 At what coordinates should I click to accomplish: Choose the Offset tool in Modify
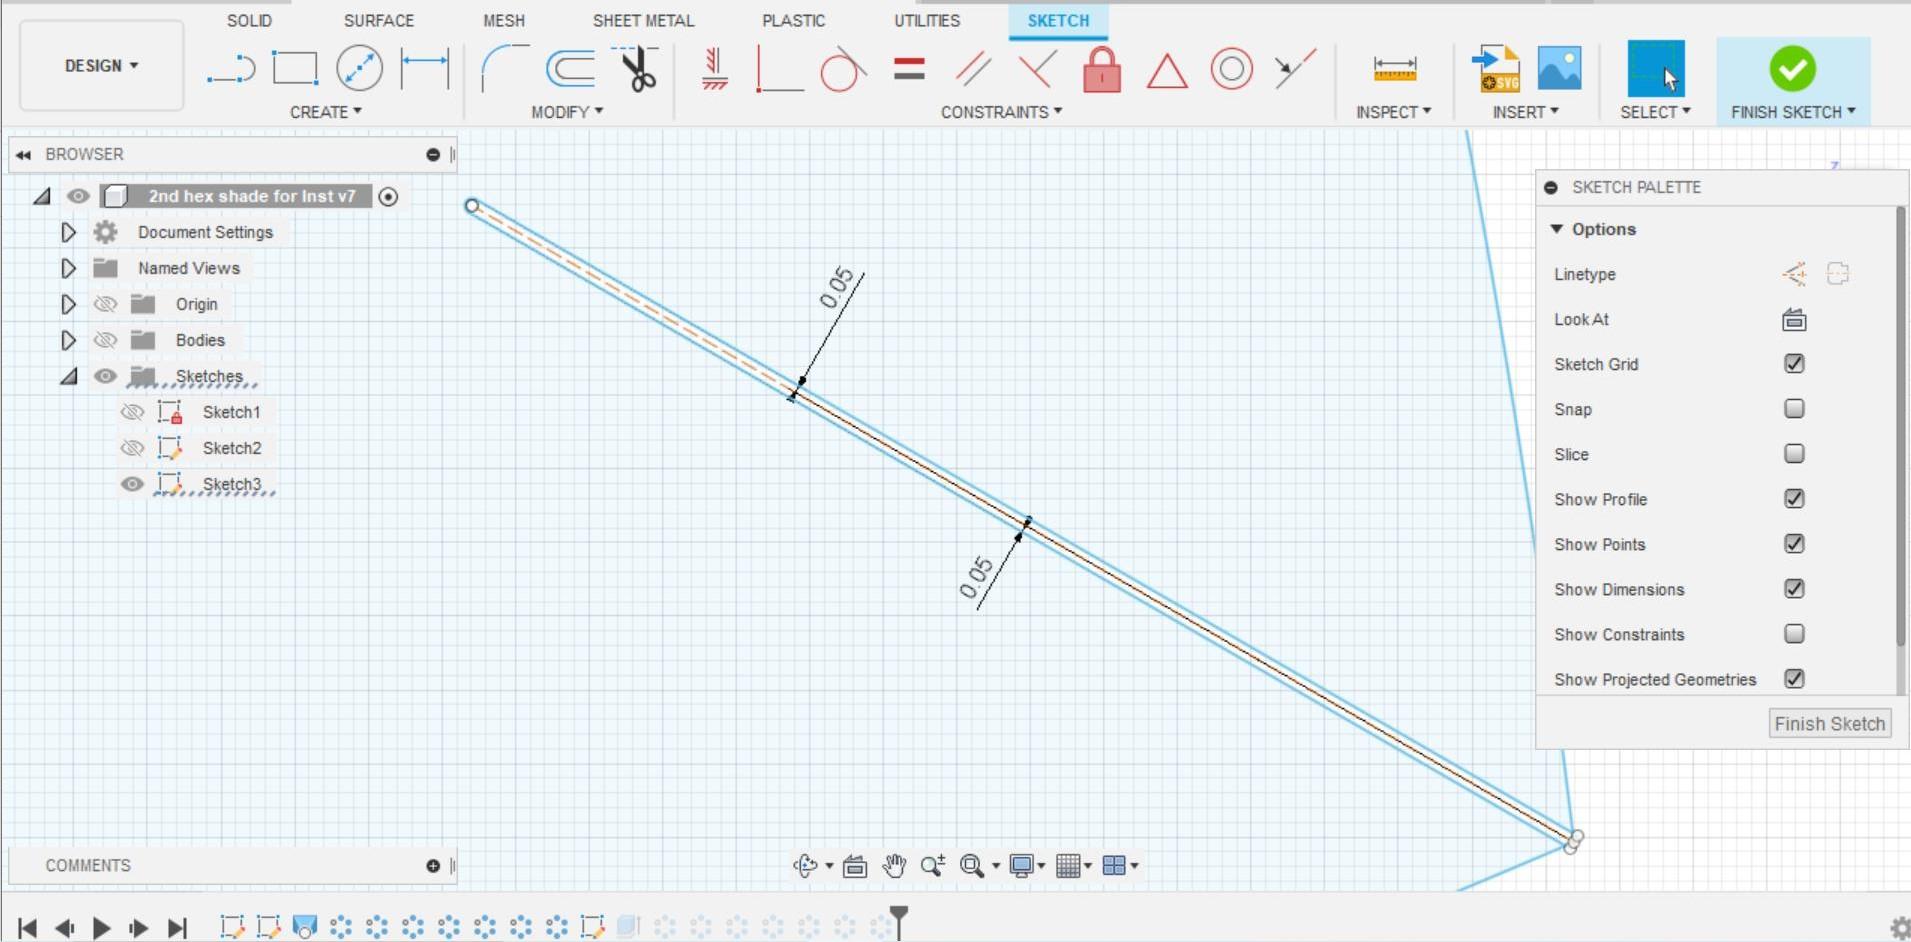click(x=570, y=69)
